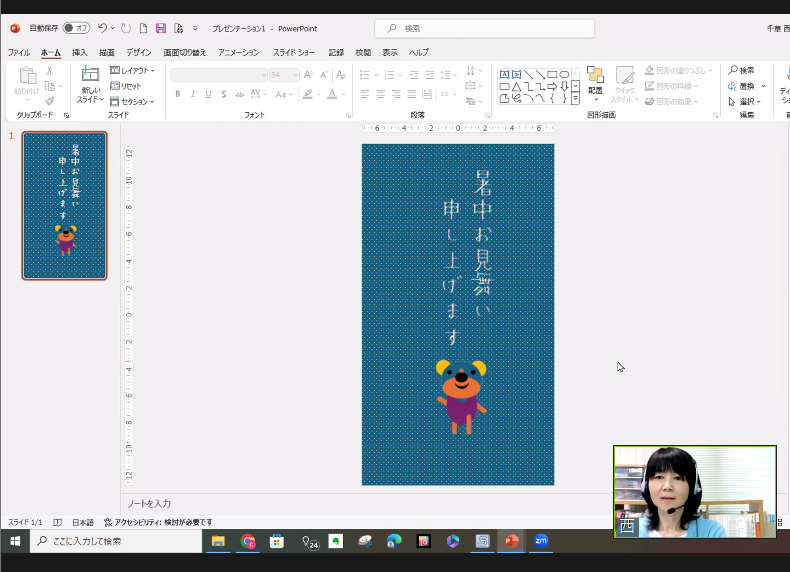This screenshot has height=572, width=790.
Task: Click the アクセシビリティ status bar message
Action: (158, 522)
